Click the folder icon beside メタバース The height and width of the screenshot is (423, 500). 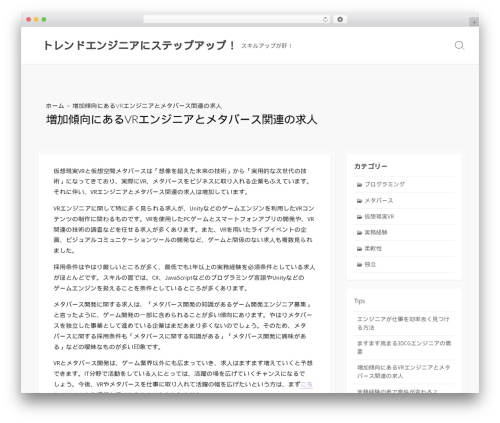pos(359,201)
